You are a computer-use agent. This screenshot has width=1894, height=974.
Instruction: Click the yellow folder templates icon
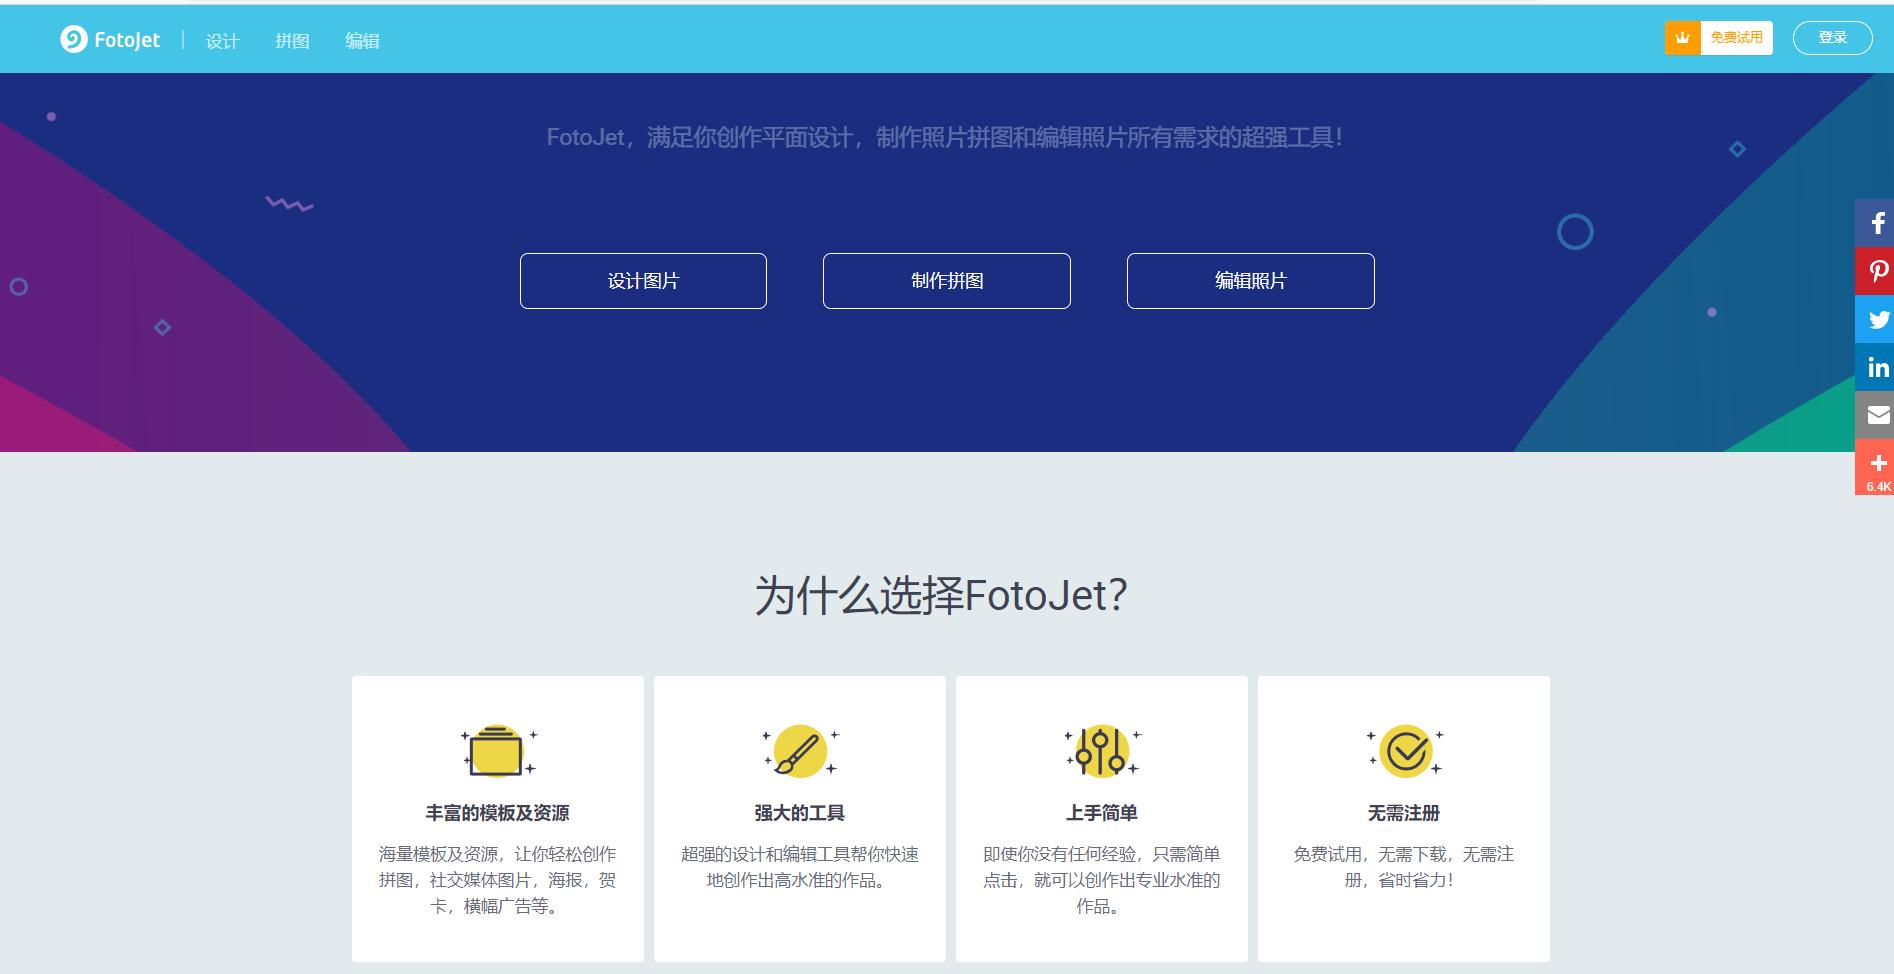pyautogui.click(x=498, y=752)
